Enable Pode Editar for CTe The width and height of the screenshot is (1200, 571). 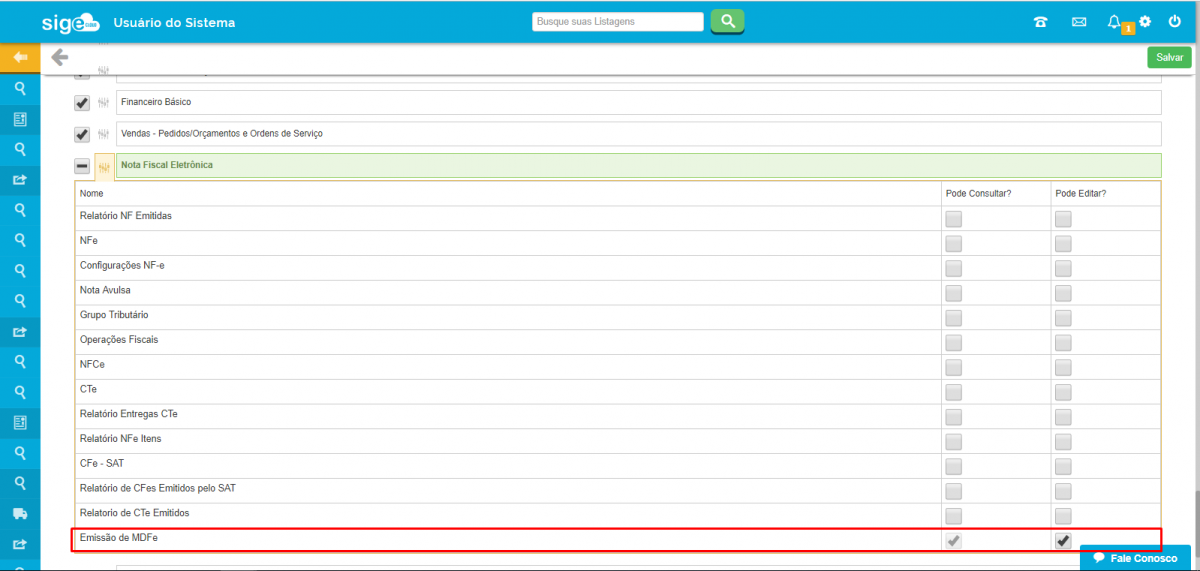tap(1063, 392)
